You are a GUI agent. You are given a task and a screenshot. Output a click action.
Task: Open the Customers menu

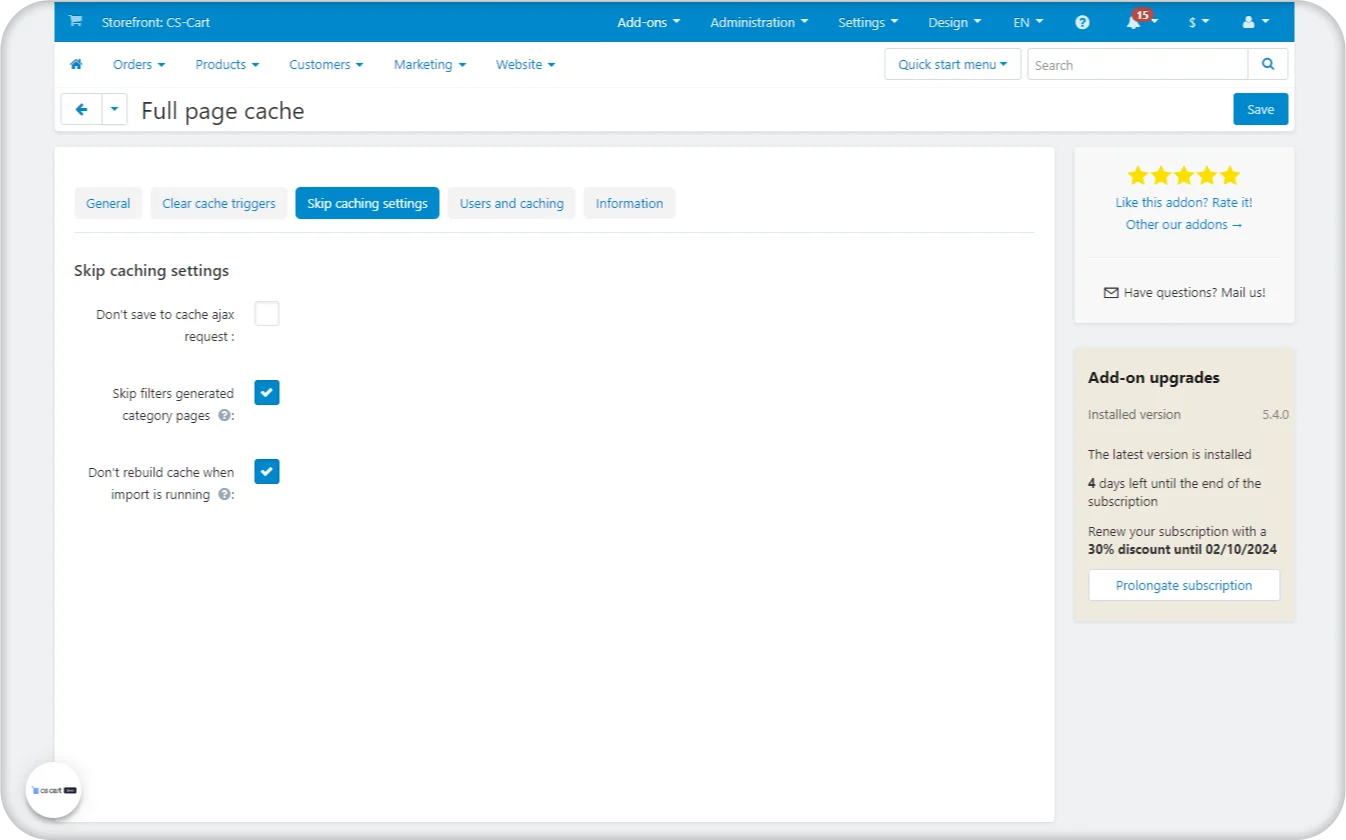tap(326, 64)
